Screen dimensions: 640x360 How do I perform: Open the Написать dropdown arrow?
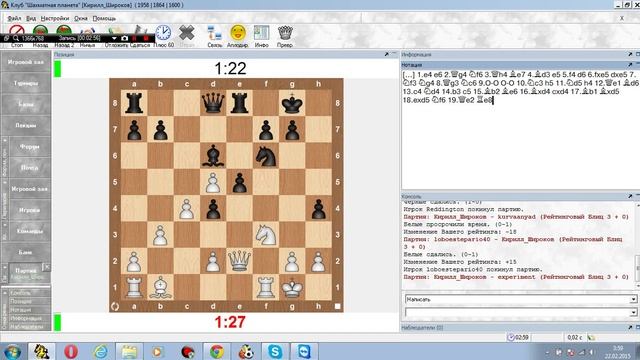tap(633, 299)
